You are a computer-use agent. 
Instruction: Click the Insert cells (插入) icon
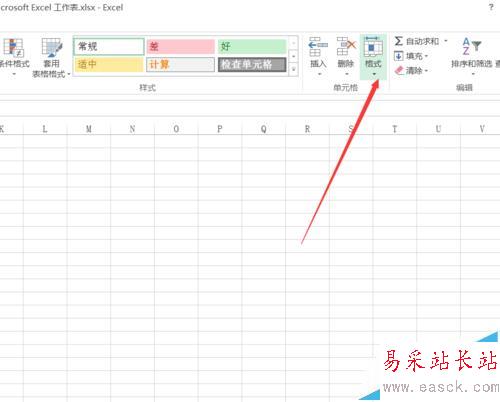(318, 47)
